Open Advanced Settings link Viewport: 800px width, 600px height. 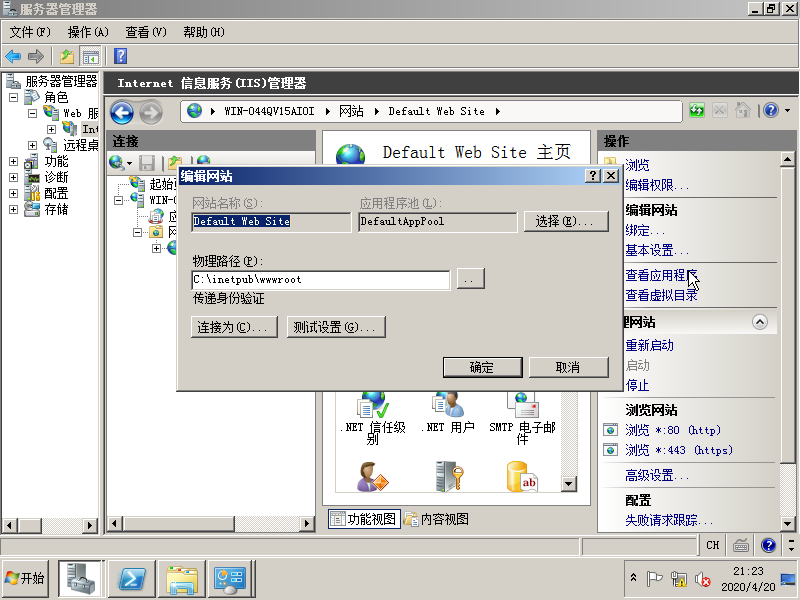point(657,476)
